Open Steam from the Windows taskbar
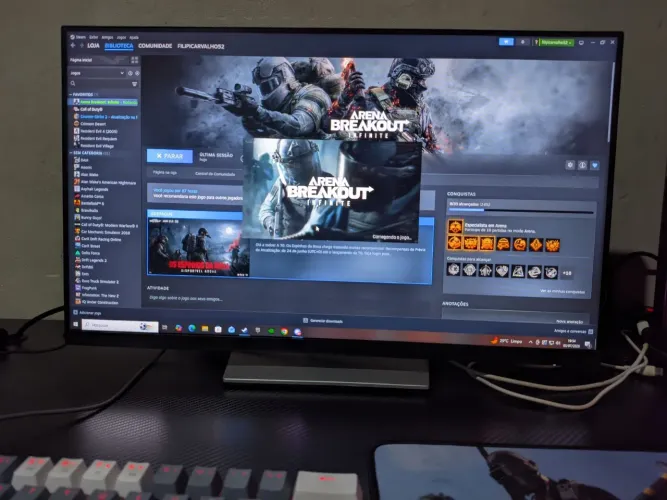667x500 pixels. [x=245, y=329]
